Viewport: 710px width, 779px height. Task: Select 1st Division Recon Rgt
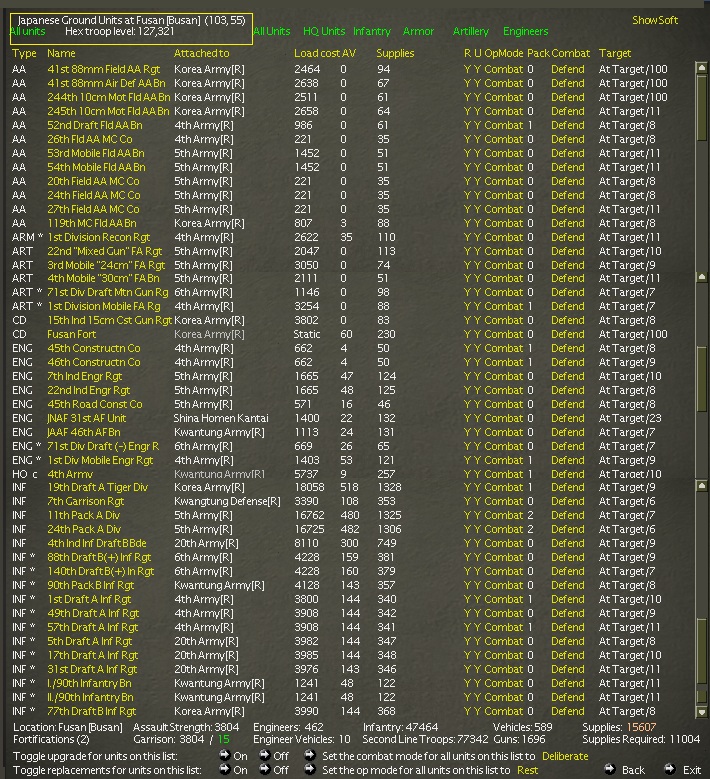point(98,237)
